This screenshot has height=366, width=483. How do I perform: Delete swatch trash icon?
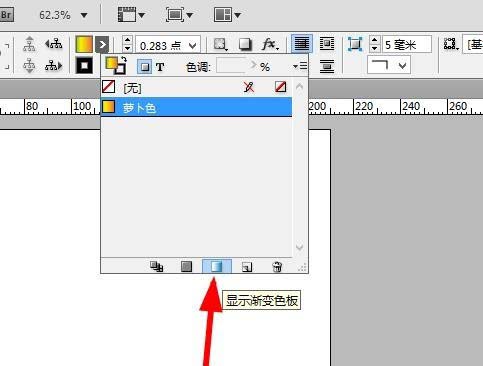point(277,267)
